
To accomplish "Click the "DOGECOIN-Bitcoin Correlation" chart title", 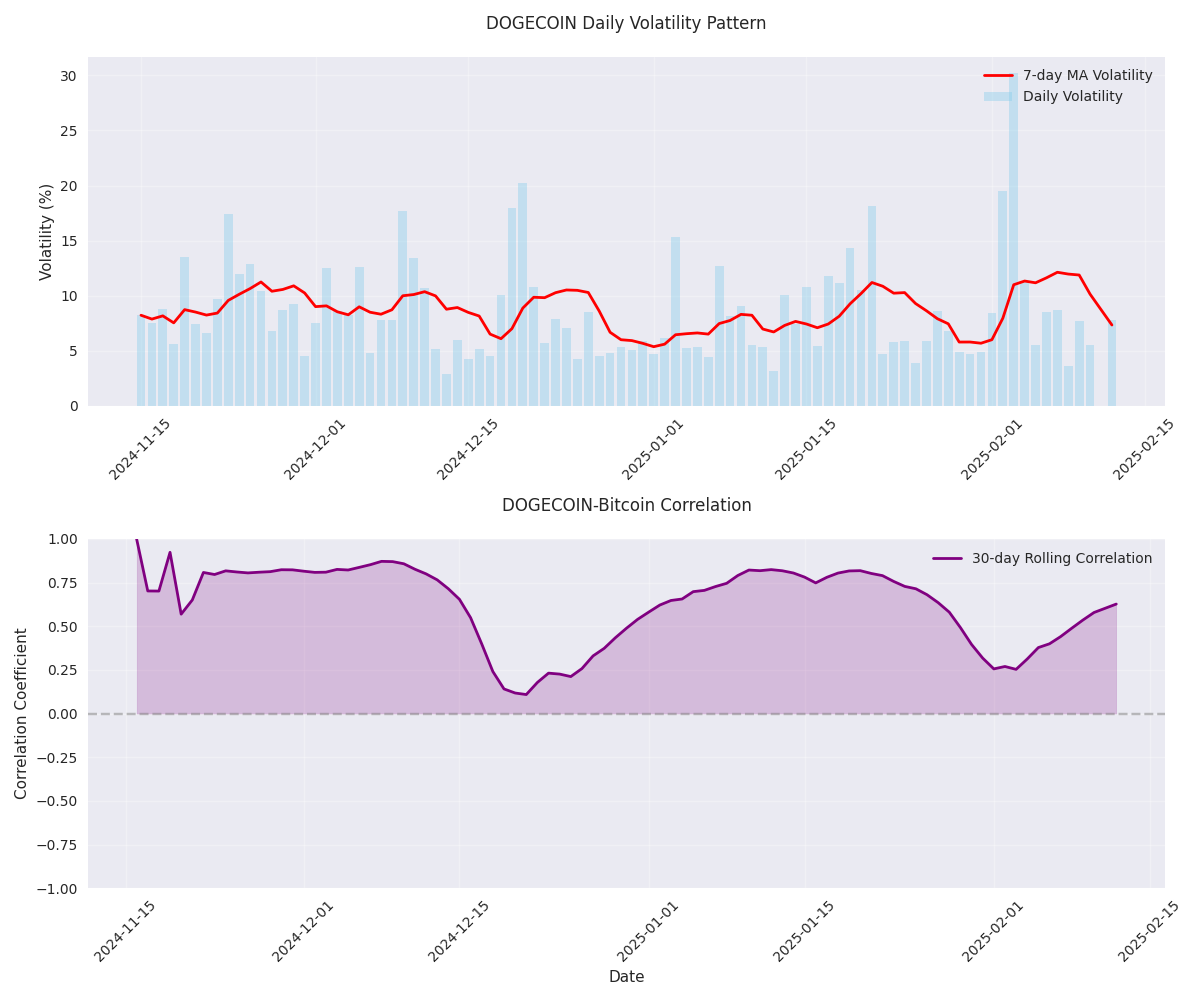I will (626, 506).
